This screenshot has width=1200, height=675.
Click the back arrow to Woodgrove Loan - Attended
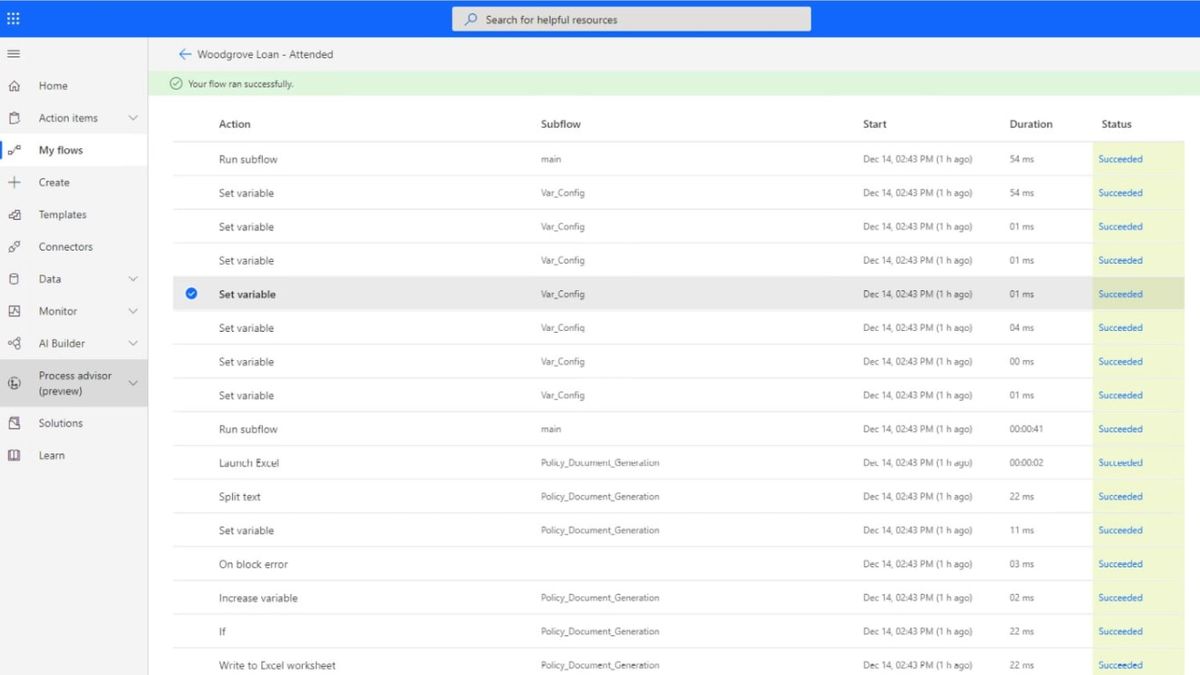pos(185,54)
